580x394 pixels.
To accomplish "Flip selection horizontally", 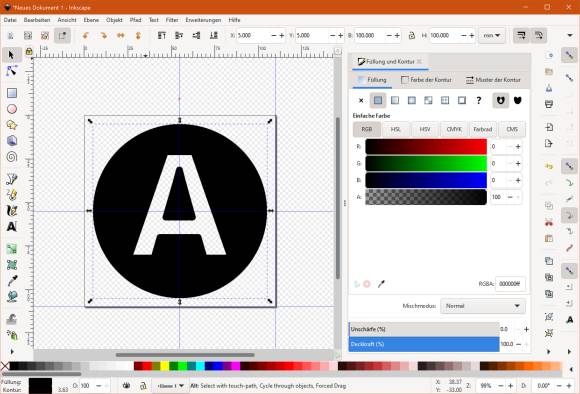I will click(121, 36).
